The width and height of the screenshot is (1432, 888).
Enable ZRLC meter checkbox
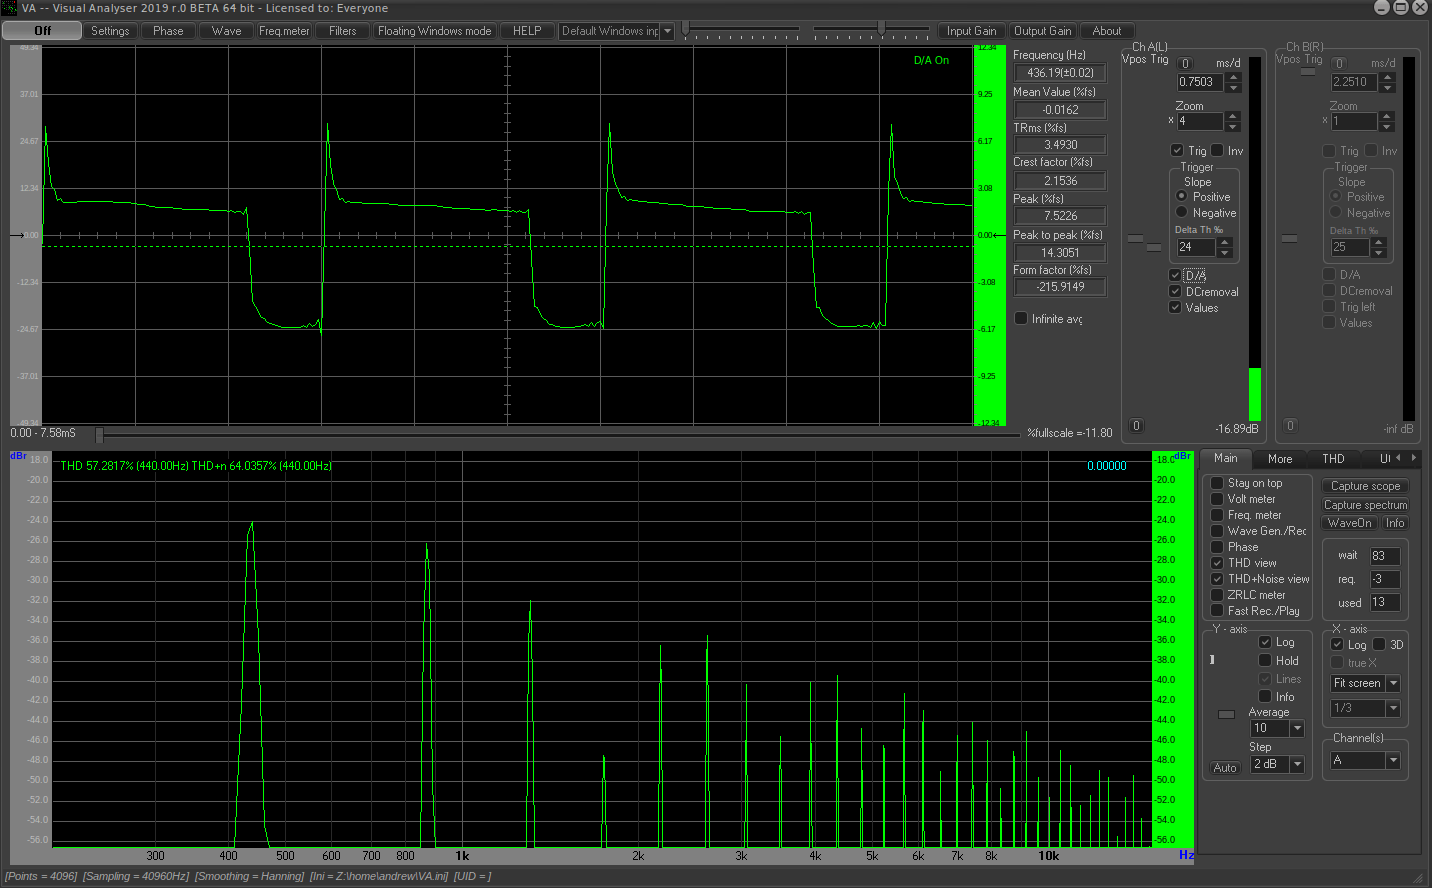[x=1217, y=595]
